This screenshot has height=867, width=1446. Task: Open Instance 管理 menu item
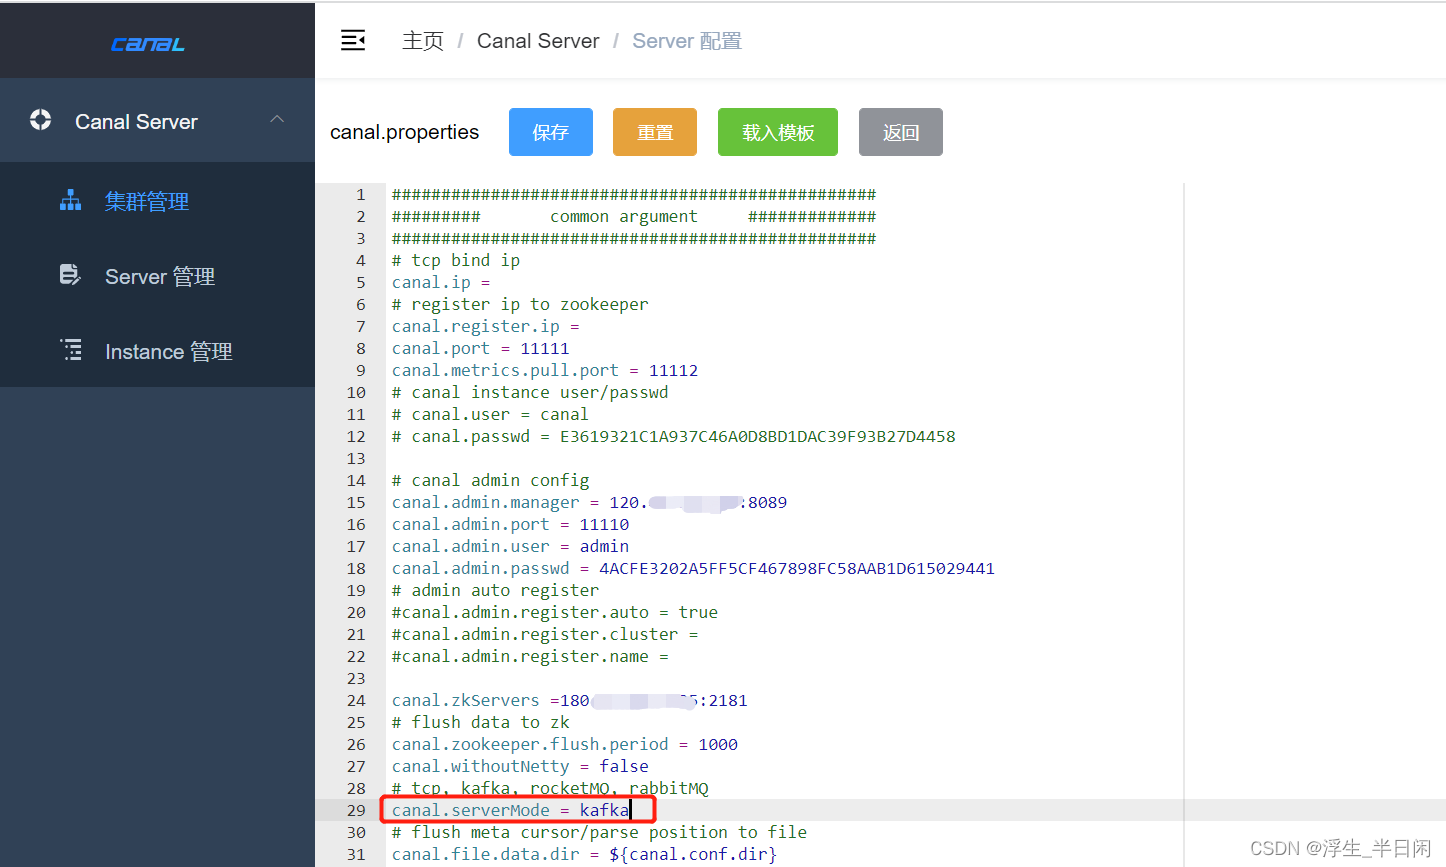click(157, 351)
